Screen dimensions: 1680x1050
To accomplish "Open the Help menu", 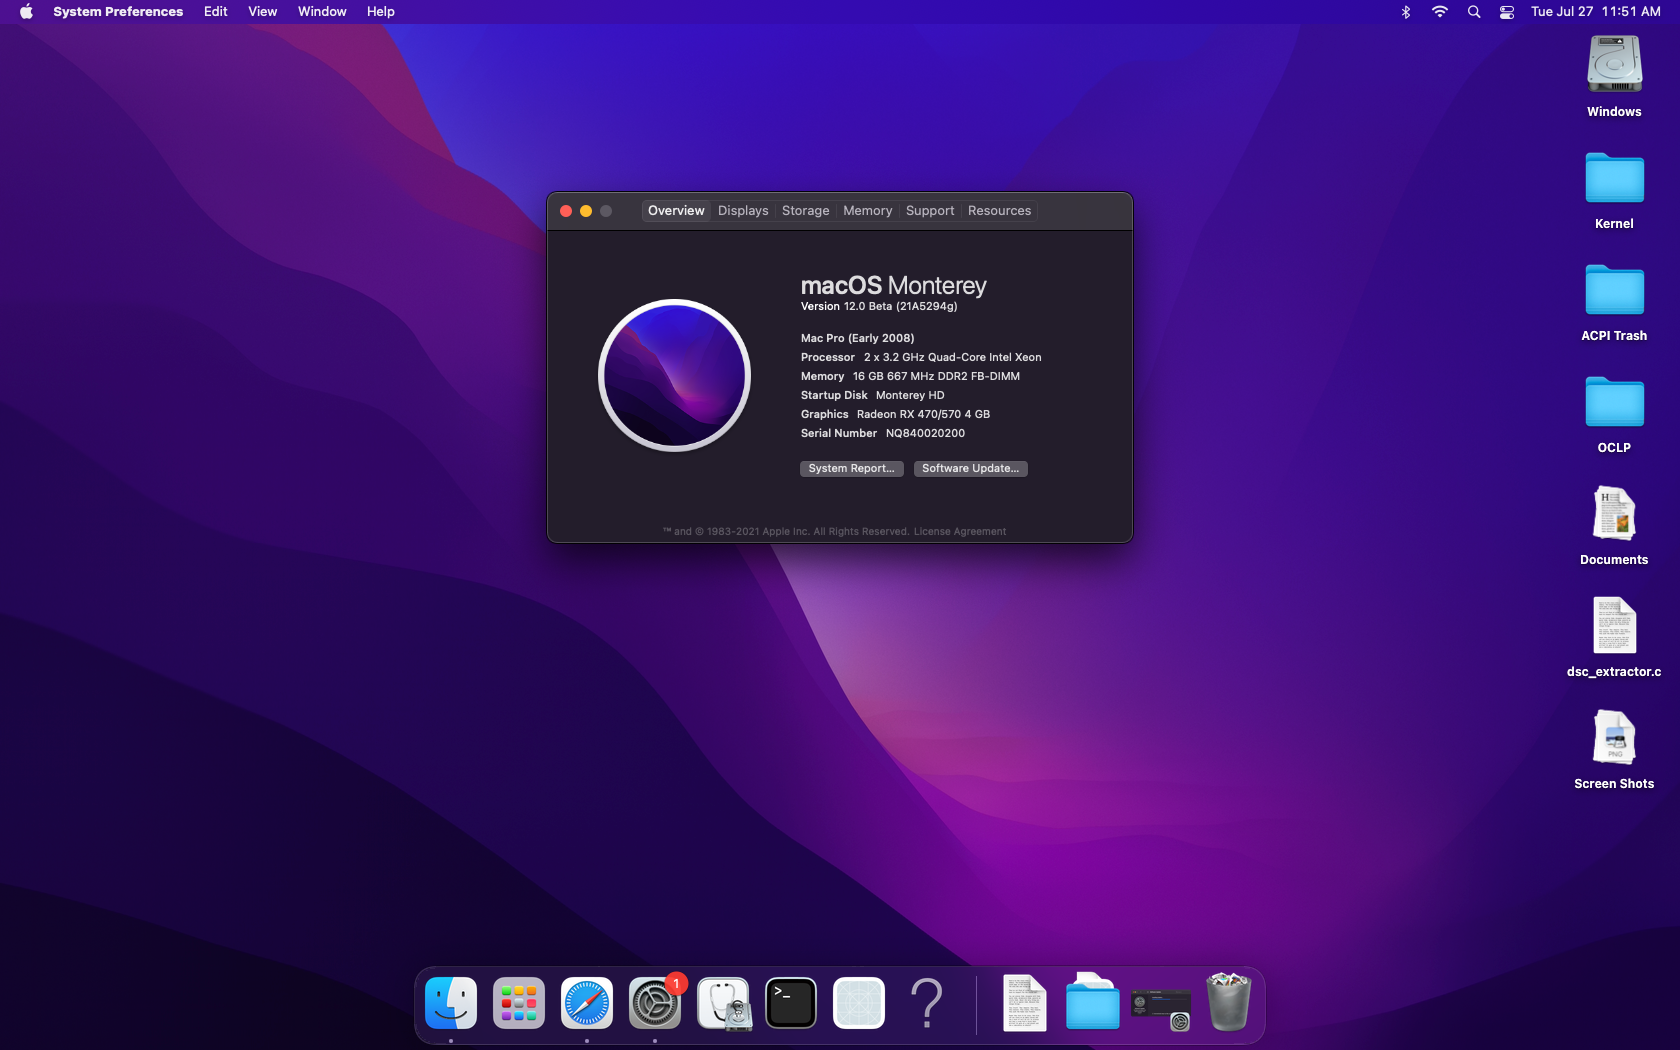I will 381,12.
